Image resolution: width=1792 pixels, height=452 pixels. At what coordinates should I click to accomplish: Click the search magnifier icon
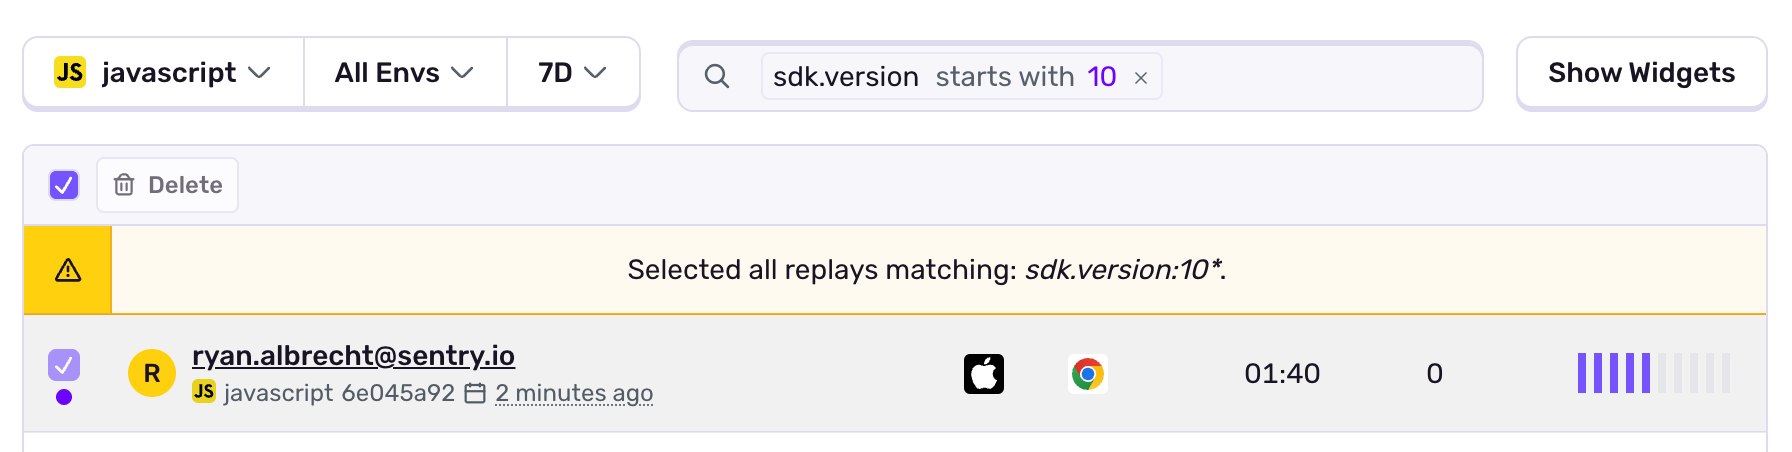coord(716,76)
